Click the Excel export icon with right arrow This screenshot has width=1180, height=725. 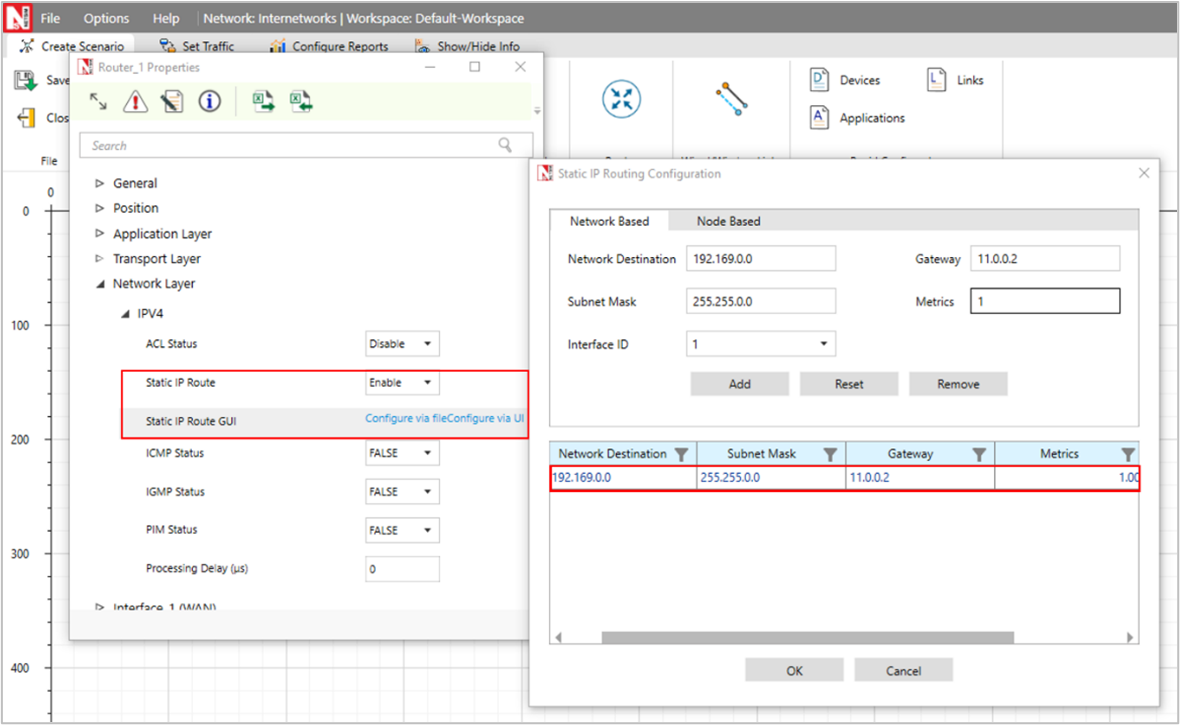(263, 101)
